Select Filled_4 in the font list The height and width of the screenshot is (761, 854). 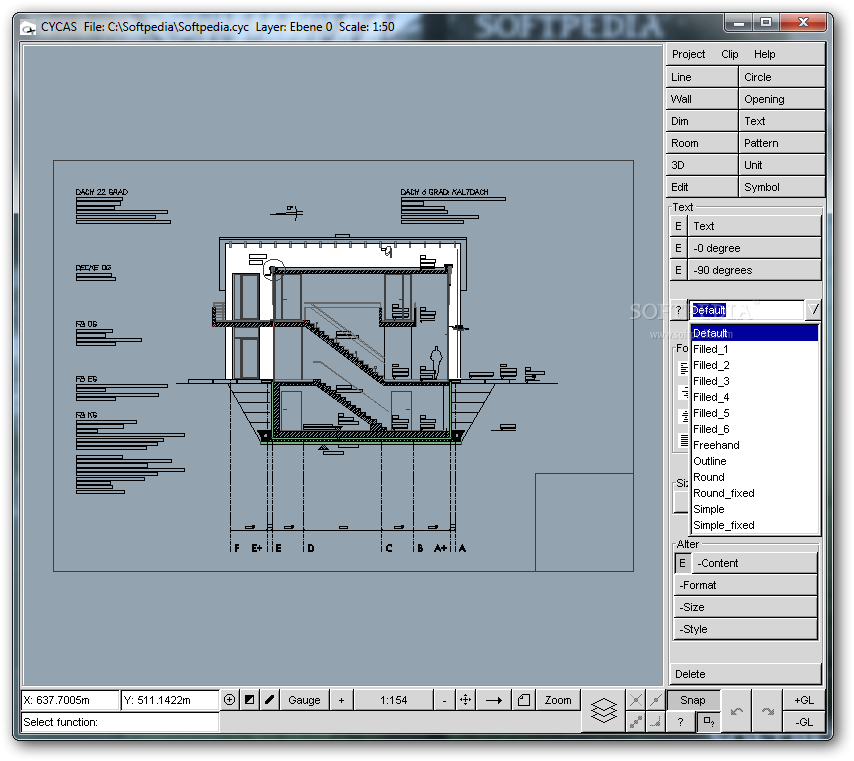tap(755, 397)
